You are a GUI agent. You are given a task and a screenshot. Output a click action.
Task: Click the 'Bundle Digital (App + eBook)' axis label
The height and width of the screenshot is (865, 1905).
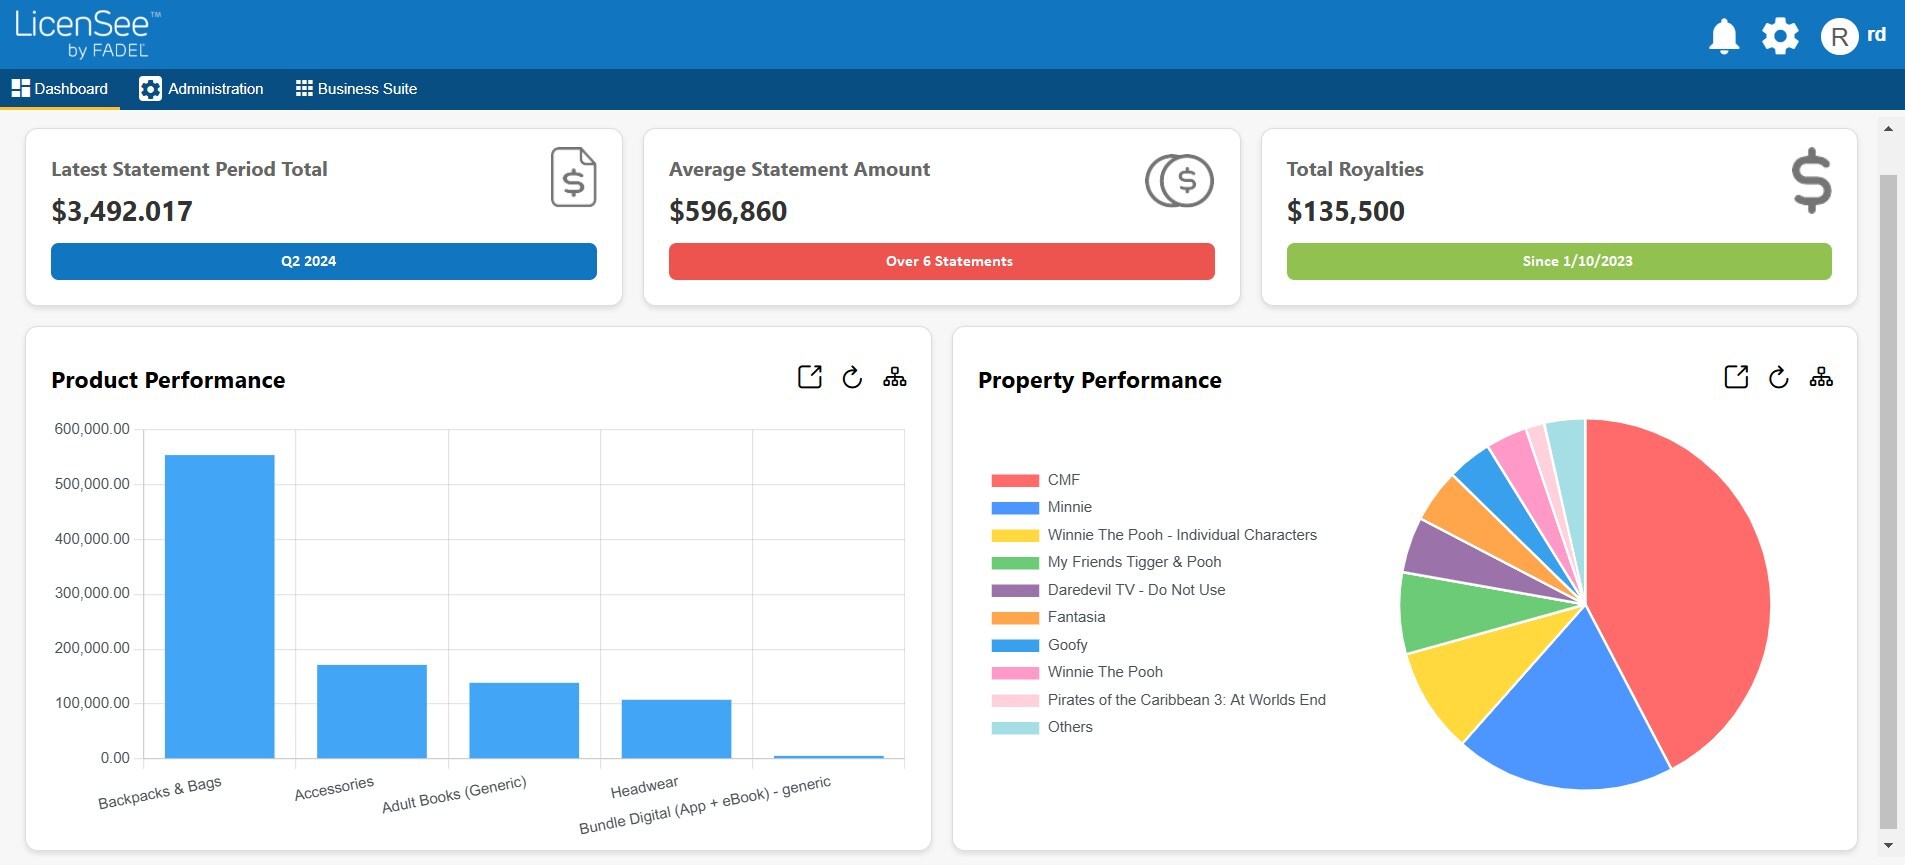point(705,805)
